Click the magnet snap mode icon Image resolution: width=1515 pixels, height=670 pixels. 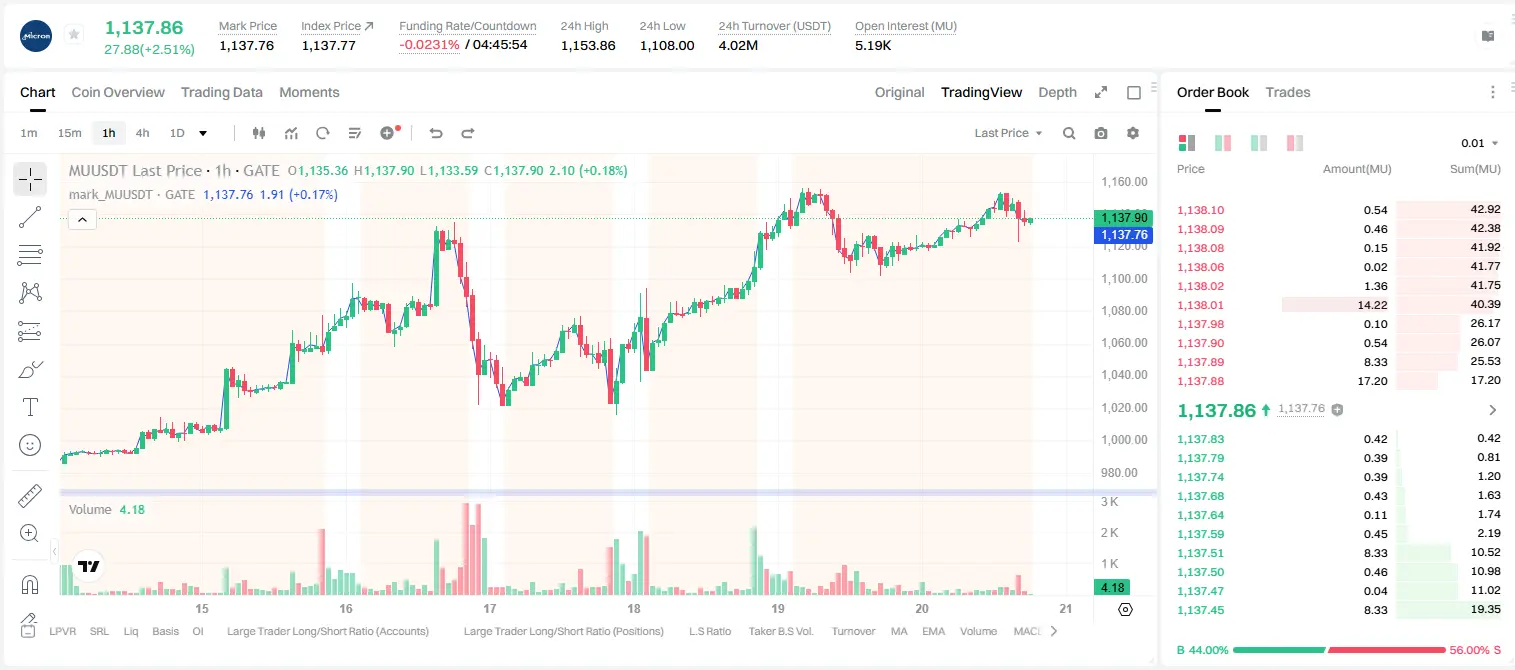tap(30, 585)
